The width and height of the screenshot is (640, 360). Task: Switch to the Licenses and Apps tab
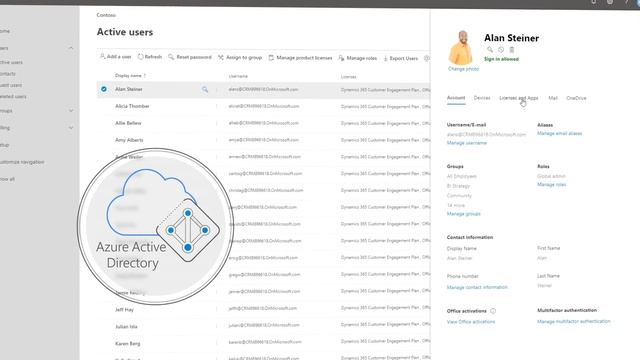(x=519, y=98)
